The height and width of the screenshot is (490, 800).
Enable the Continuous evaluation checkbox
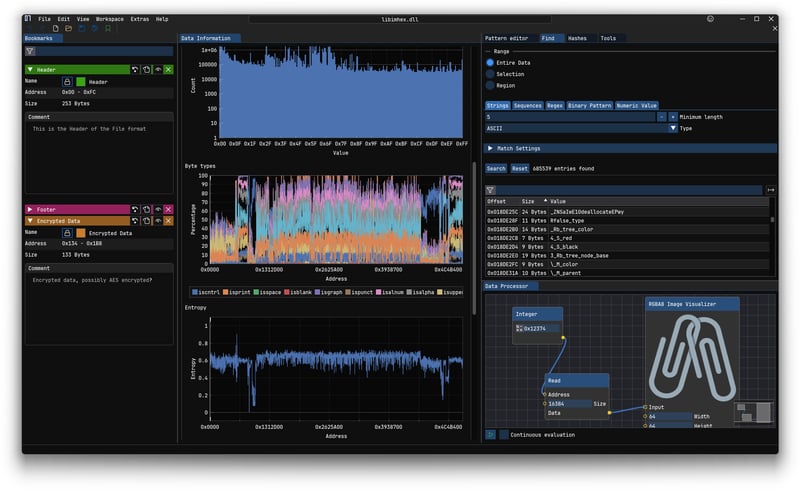[503, 435]
